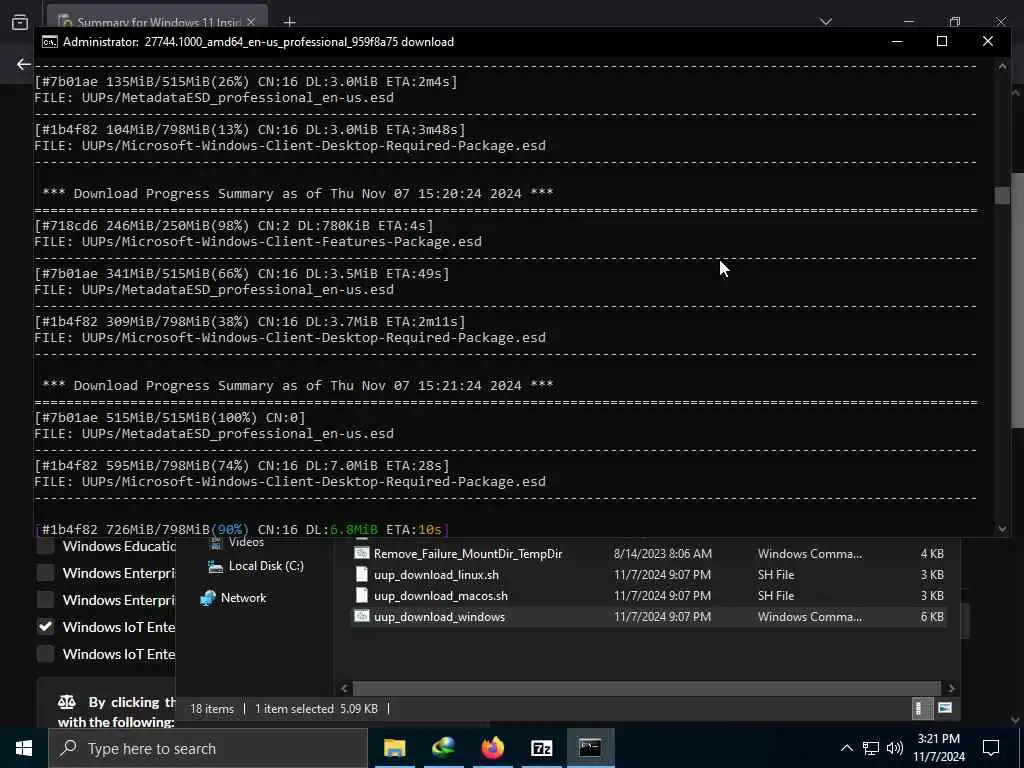The width and height of the screenshot is (1024, 768).
Task: Click the command prompt title bar icon
Action: [x=49, y=42]
